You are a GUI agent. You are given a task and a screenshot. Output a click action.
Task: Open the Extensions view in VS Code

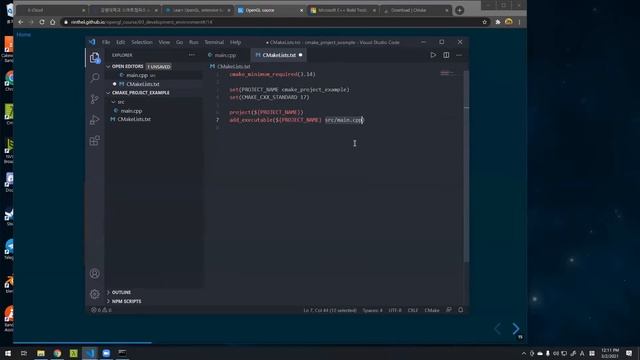point(95,141)
